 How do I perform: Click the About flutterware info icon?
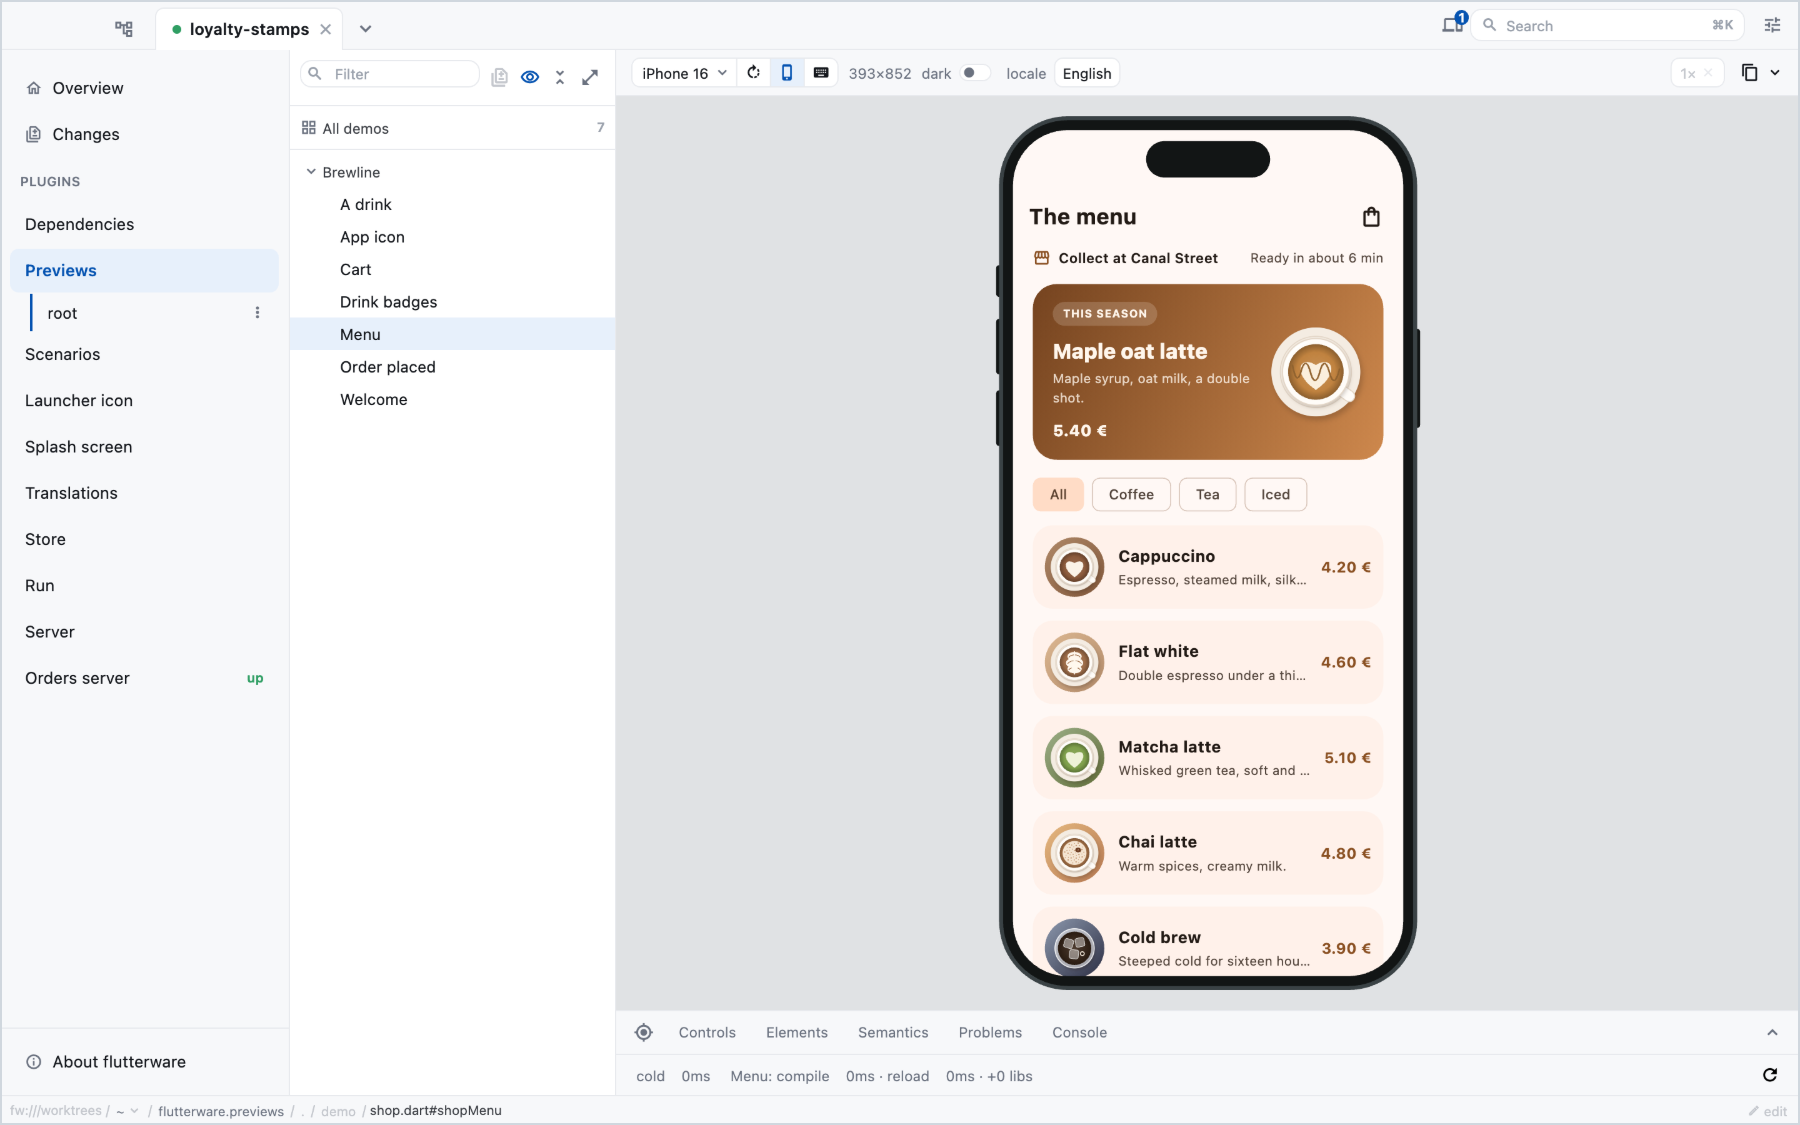click(x=34, y=1062)
